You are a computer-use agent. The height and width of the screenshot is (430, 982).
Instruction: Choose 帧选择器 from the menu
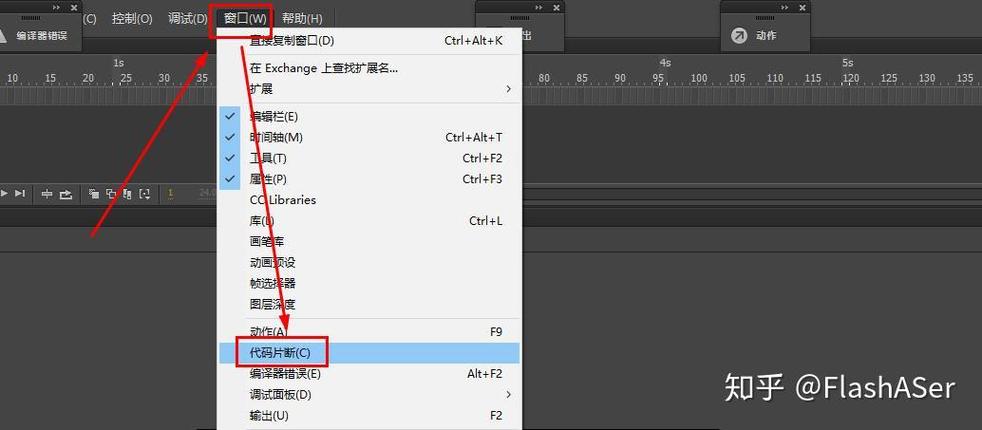pos(369,283)
